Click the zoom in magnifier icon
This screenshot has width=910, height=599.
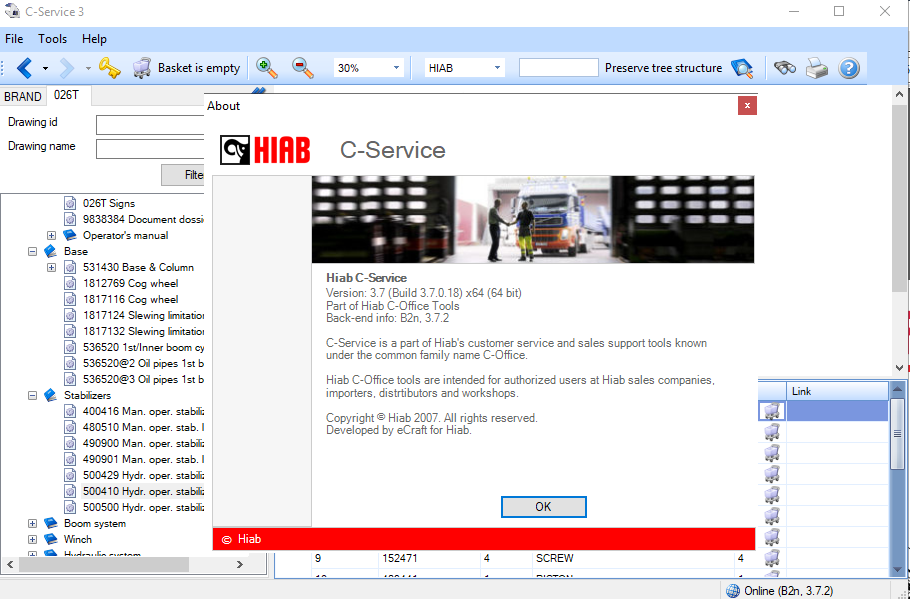click(x=267, y=68)
